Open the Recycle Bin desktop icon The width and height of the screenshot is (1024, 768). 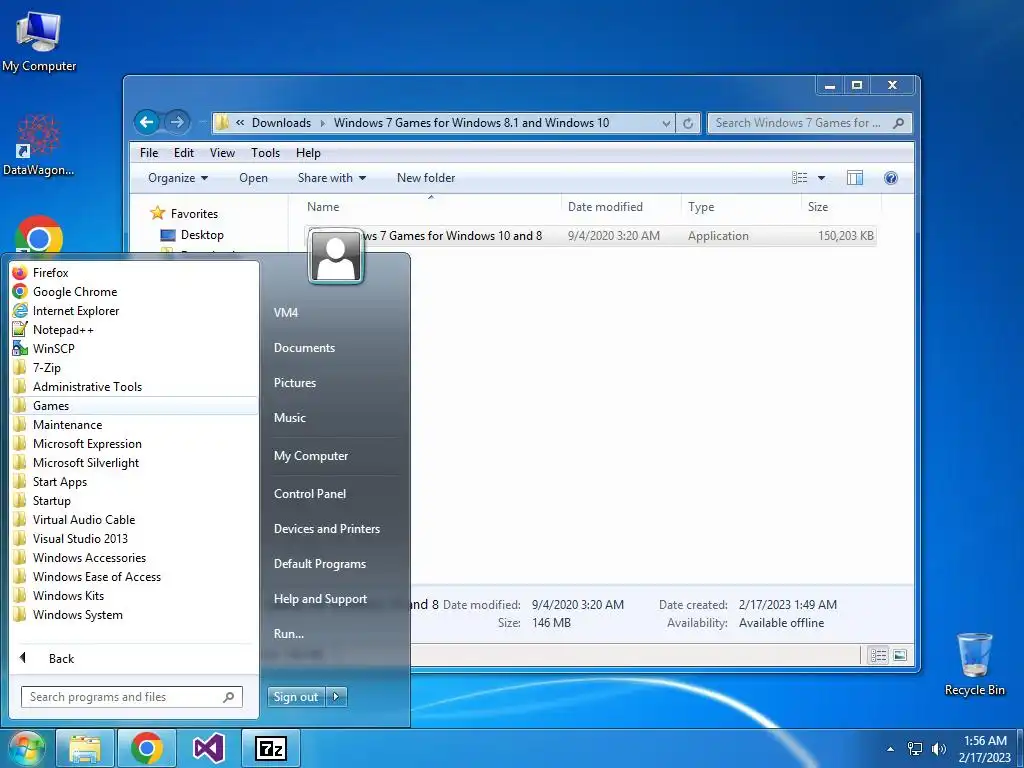click(x=974, y=664)
